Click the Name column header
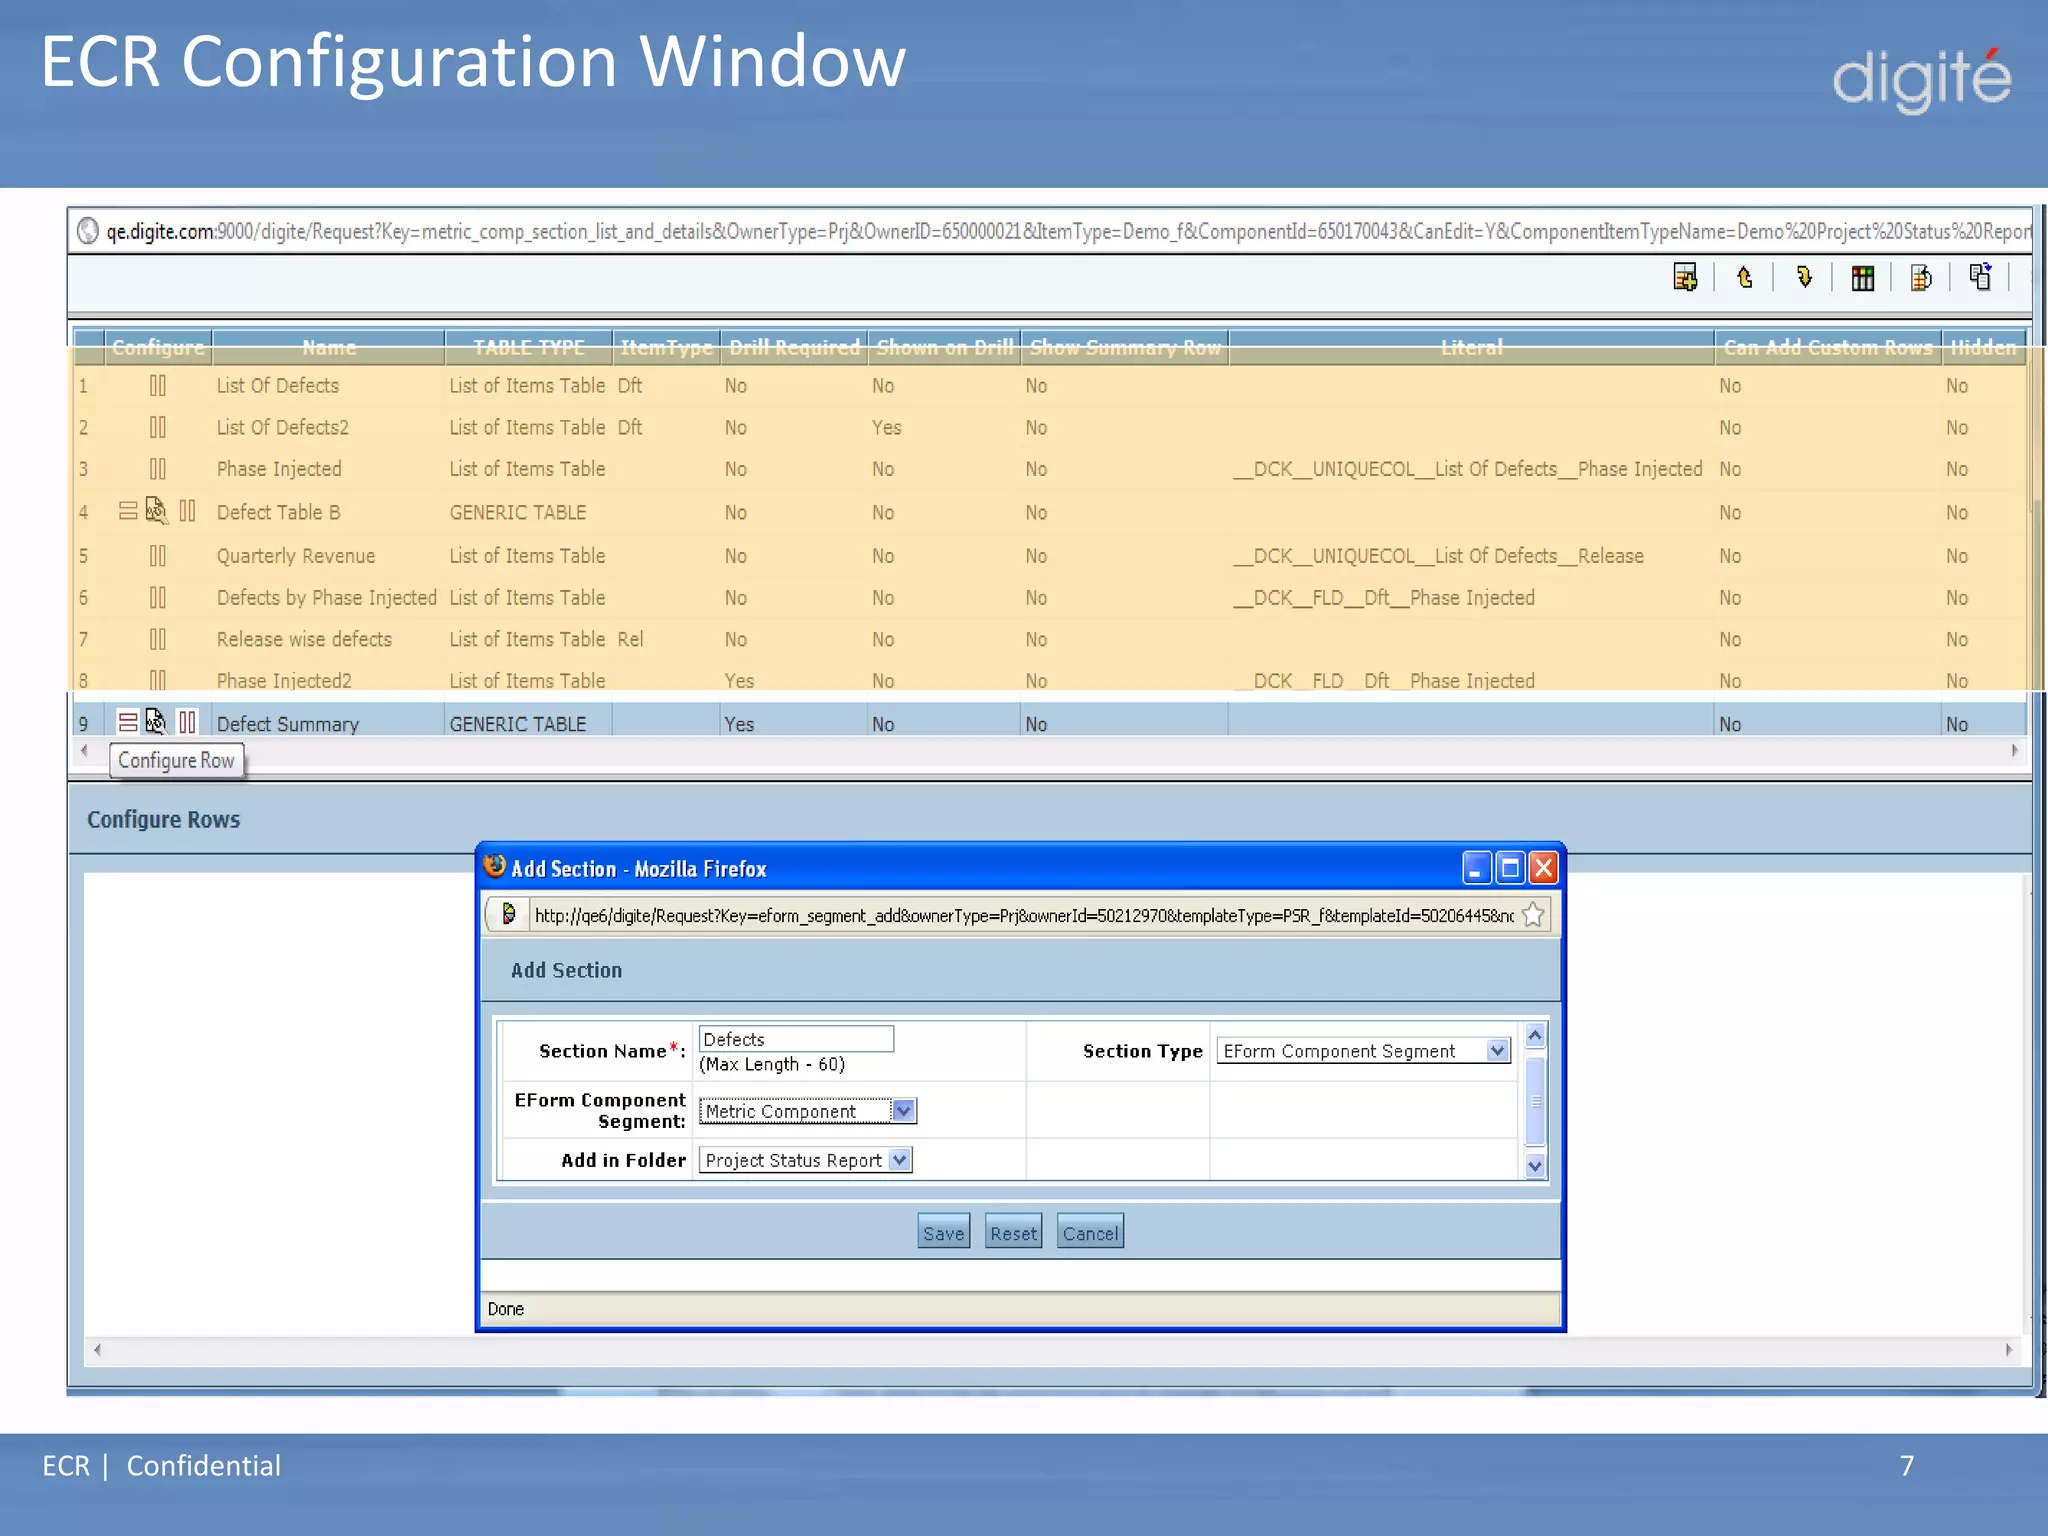2048x1536 pixels. (x=329, y=347)
